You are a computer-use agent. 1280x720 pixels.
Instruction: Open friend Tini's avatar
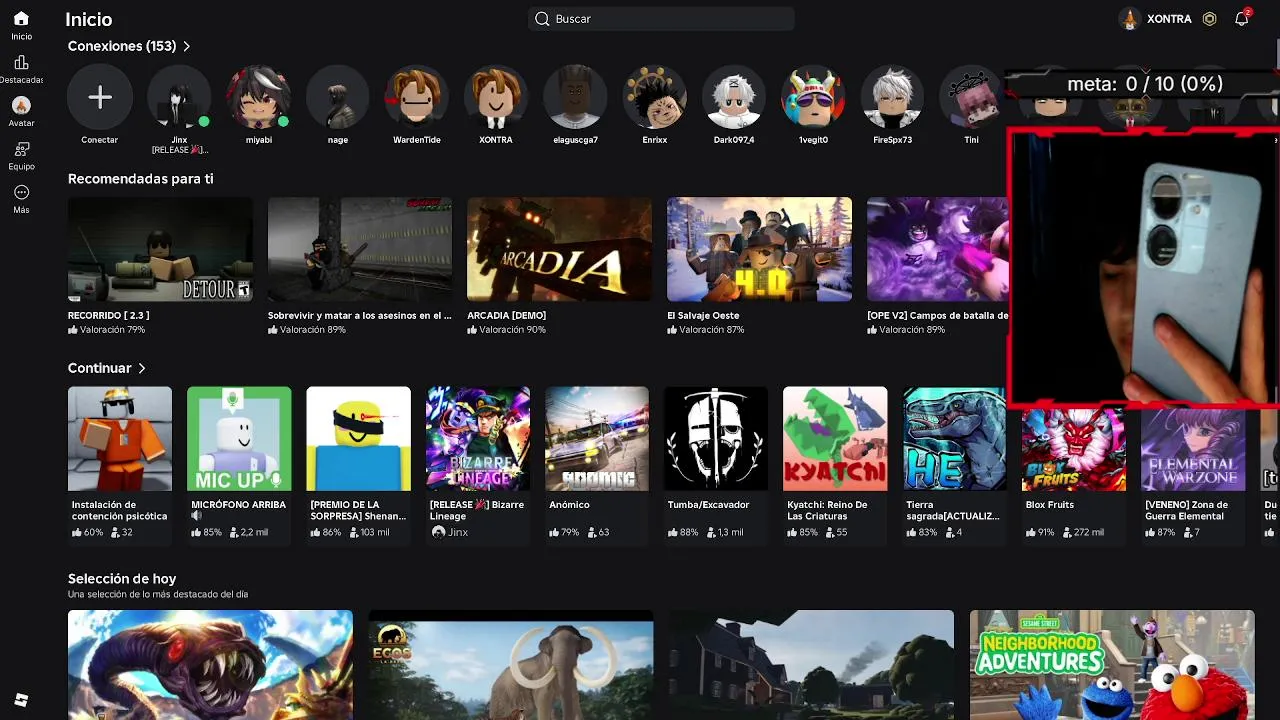click(971, 97)
